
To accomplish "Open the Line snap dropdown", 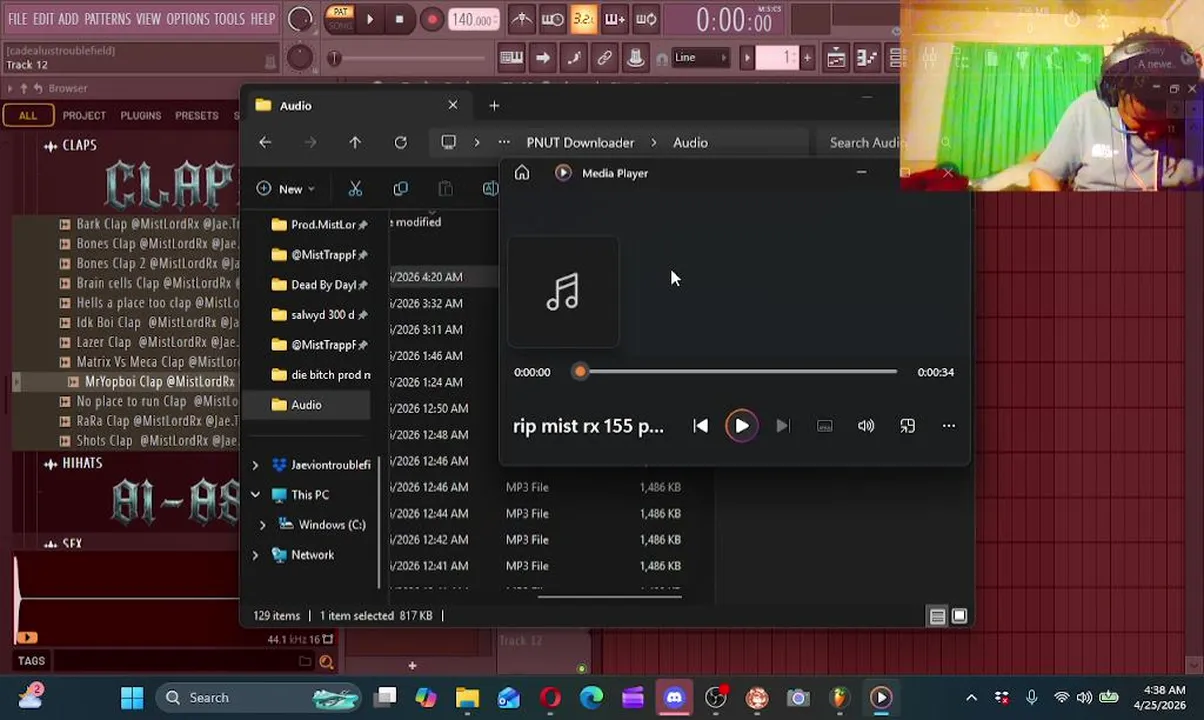I will 701,58.
